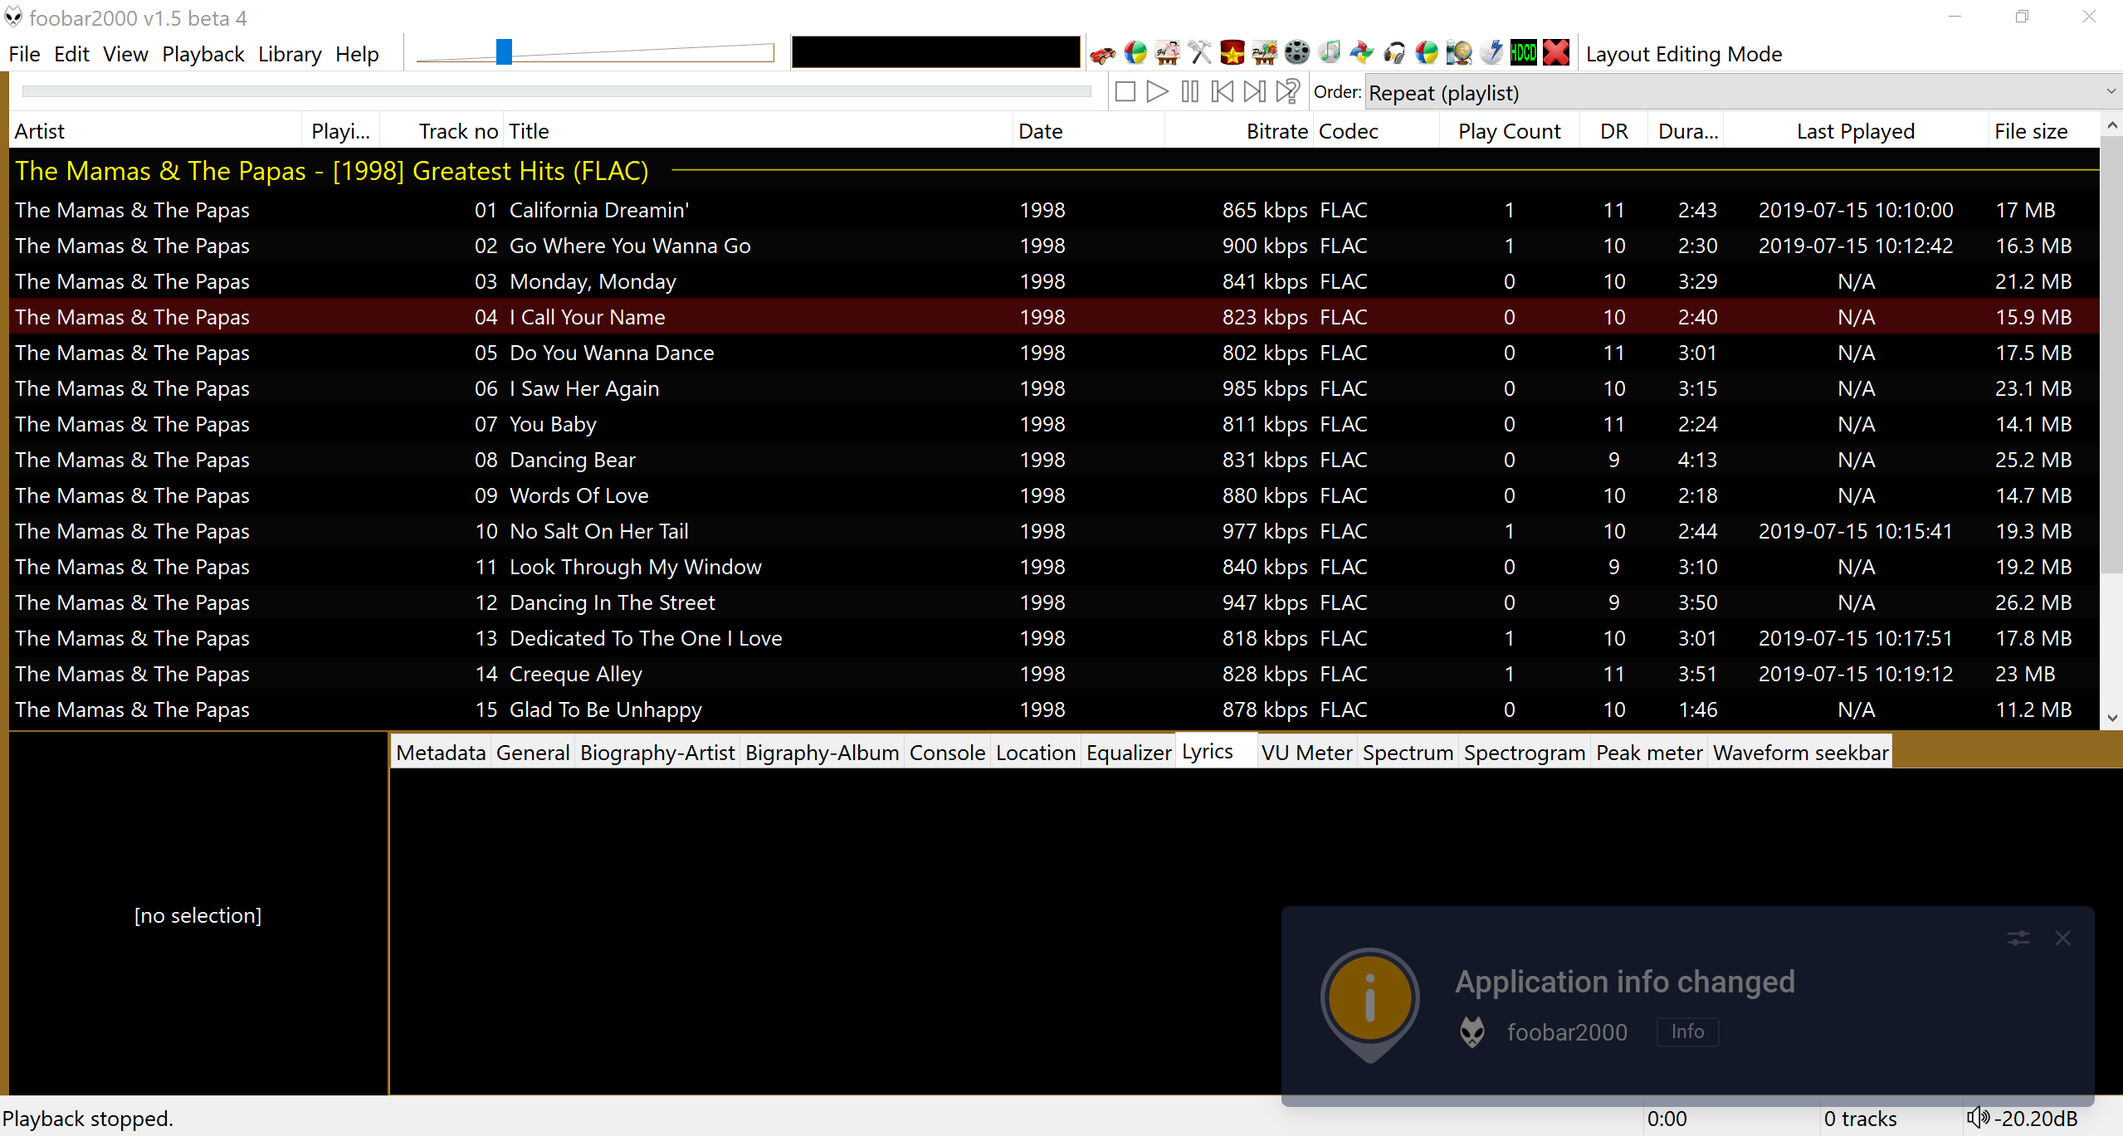The width and height of the screenshot is (2123, 1136).
Task: Click Layout Editing Mode label in toolbar
Action: click(1684, 54)
